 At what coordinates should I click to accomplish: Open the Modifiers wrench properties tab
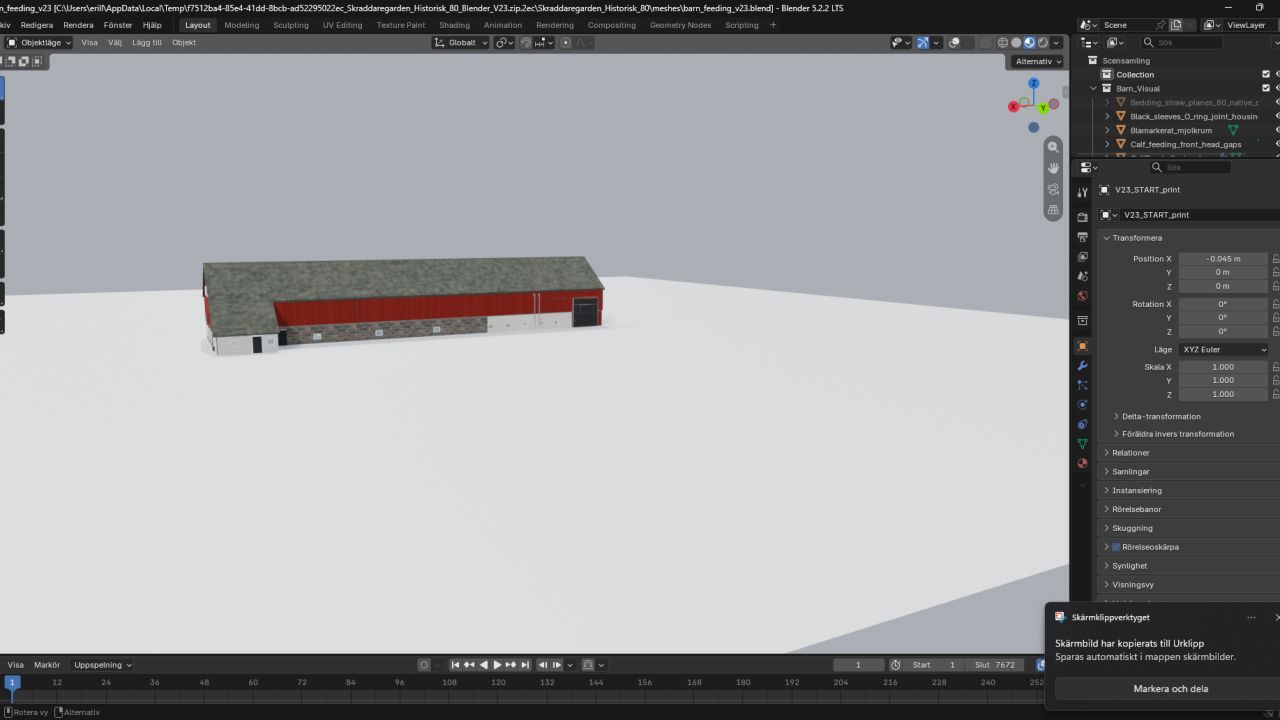pyautogui.click(x=1082, y=366)
